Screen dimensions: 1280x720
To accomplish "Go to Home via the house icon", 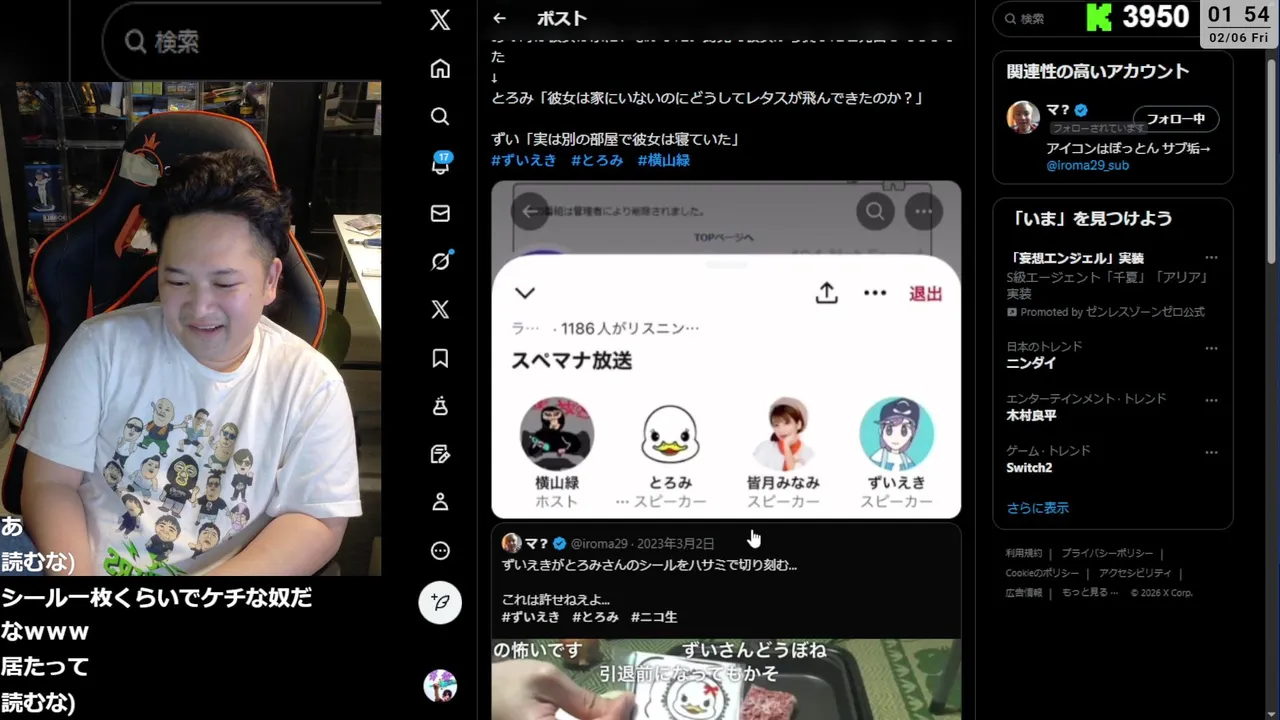I will click(x=440, y=68).
